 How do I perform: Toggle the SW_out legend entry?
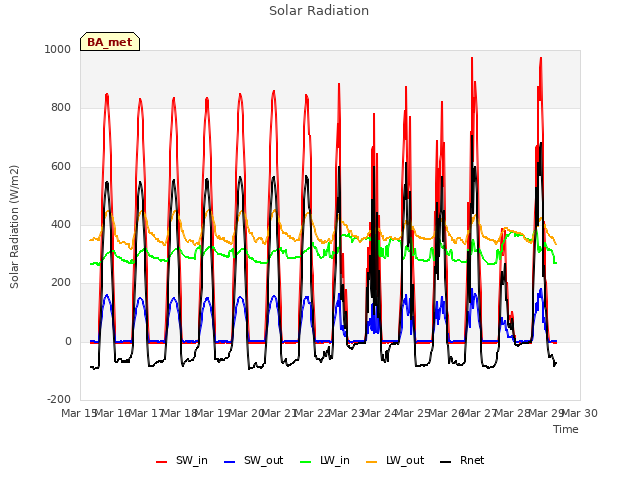tap(254, 461)
